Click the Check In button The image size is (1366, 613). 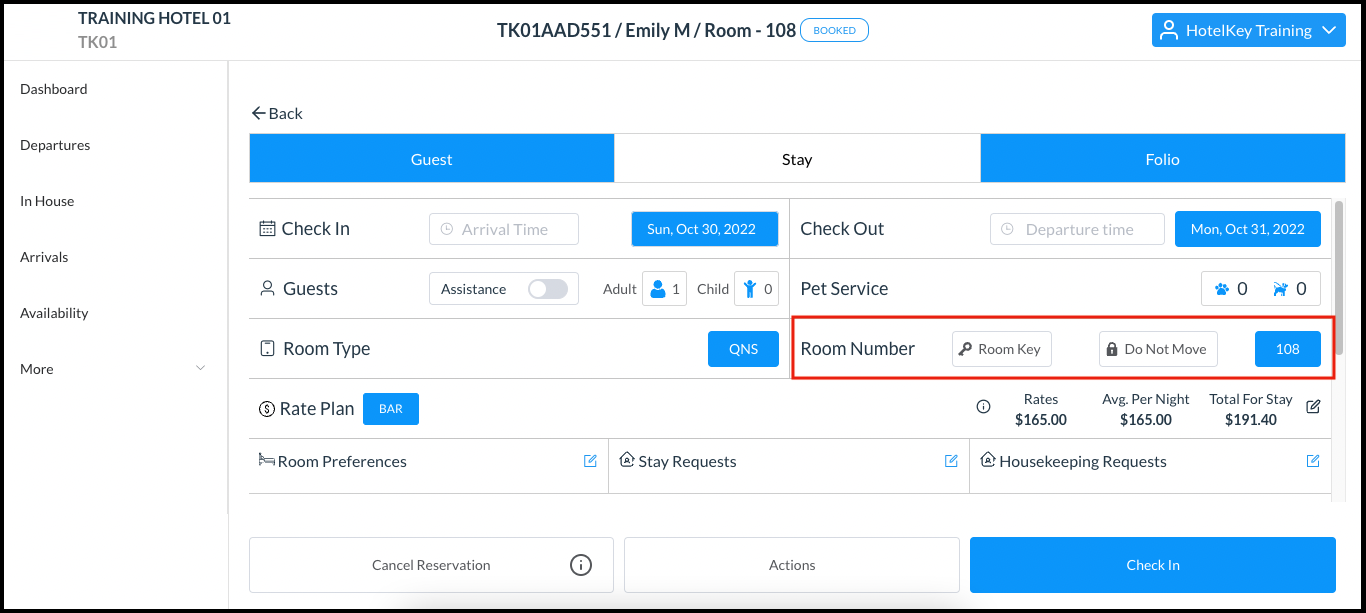coord(1152,564)
